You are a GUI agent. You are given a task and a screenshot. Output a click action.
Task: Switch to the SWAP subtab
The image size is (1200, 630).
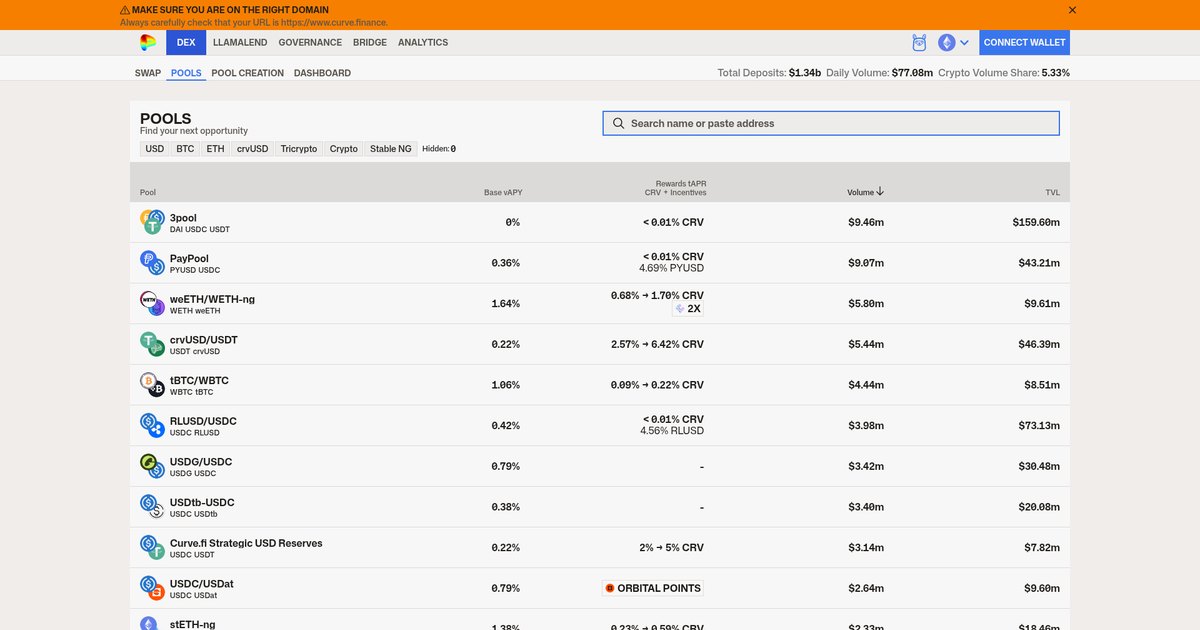click(x=148, y=73)
